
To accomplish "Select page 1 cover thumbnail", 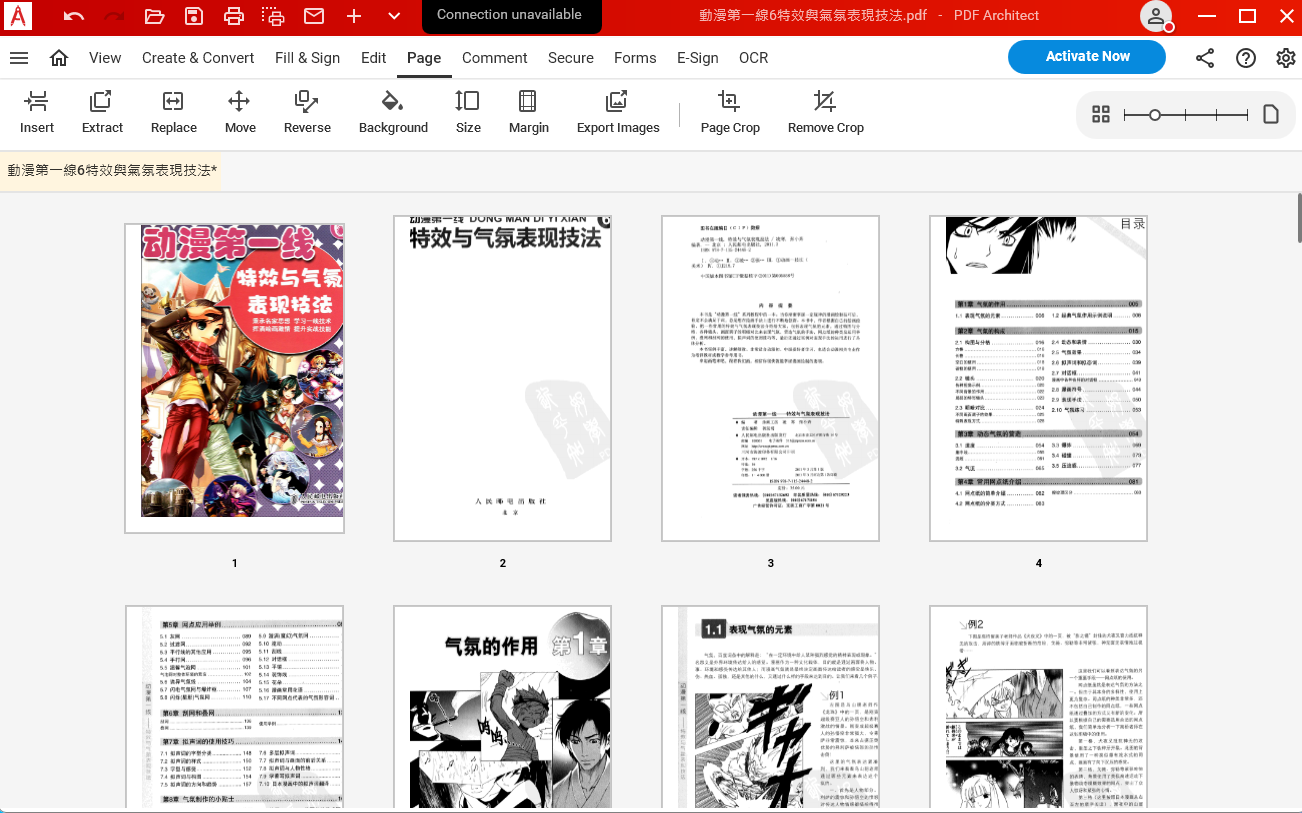I will point(234,378).
